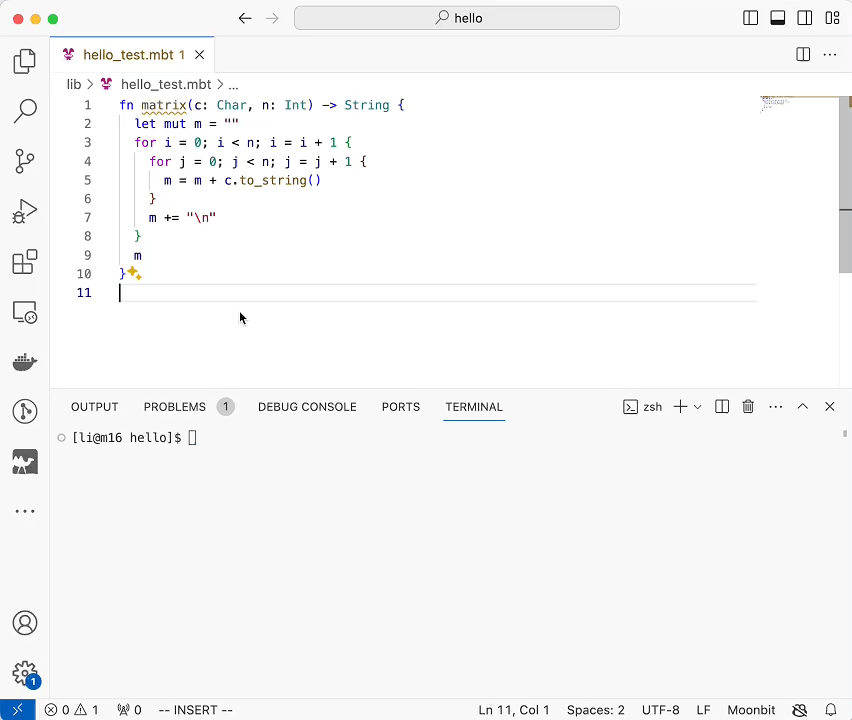Open Run and Debug icon
This screenshot has width=852, height=720.
point(24,211)
